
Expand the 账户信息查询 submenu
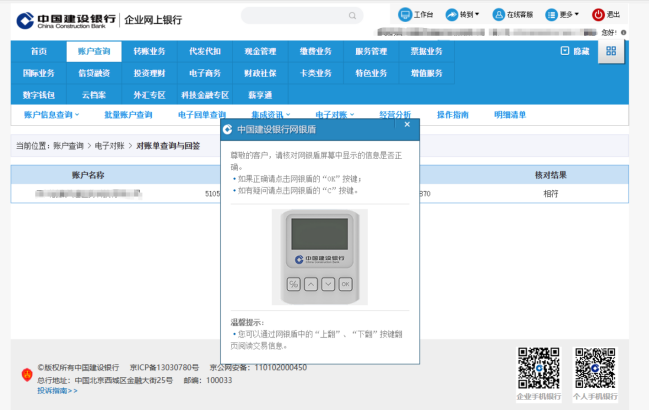coord(51,115)
